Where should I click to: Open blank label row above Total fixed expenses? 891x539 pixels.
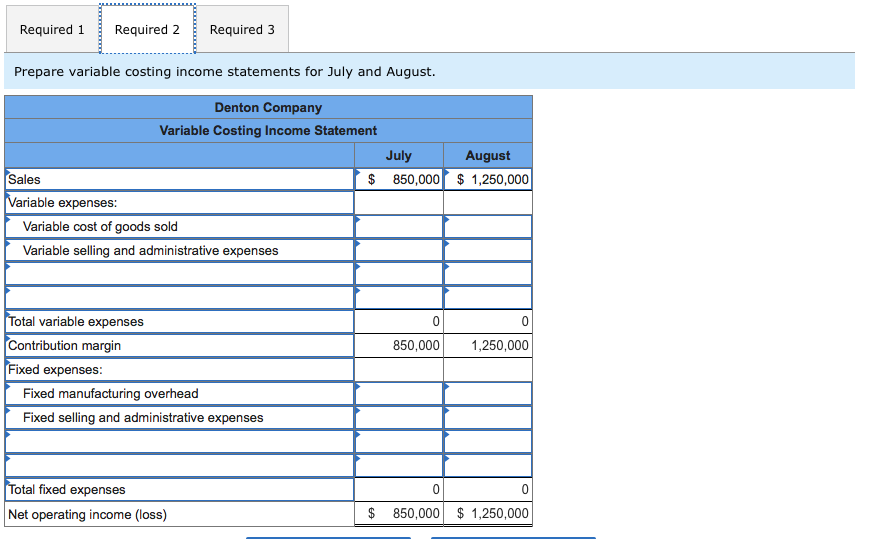click(180, 465)
